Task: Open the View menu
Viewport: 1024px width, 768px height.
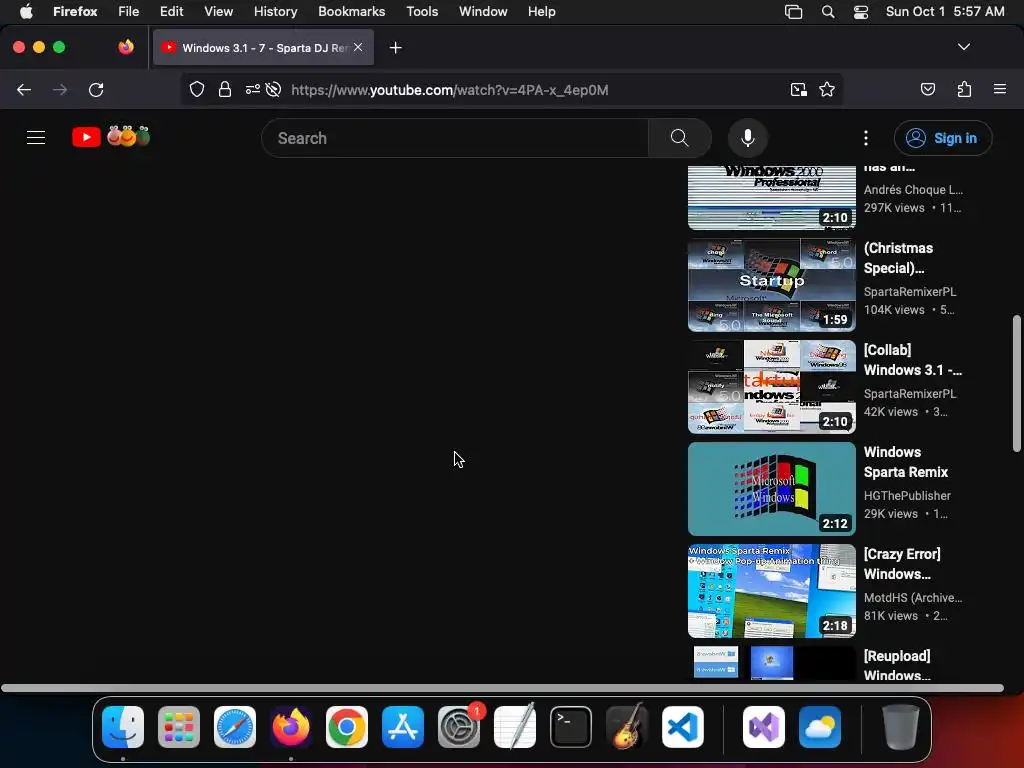Action: (219, 12)
